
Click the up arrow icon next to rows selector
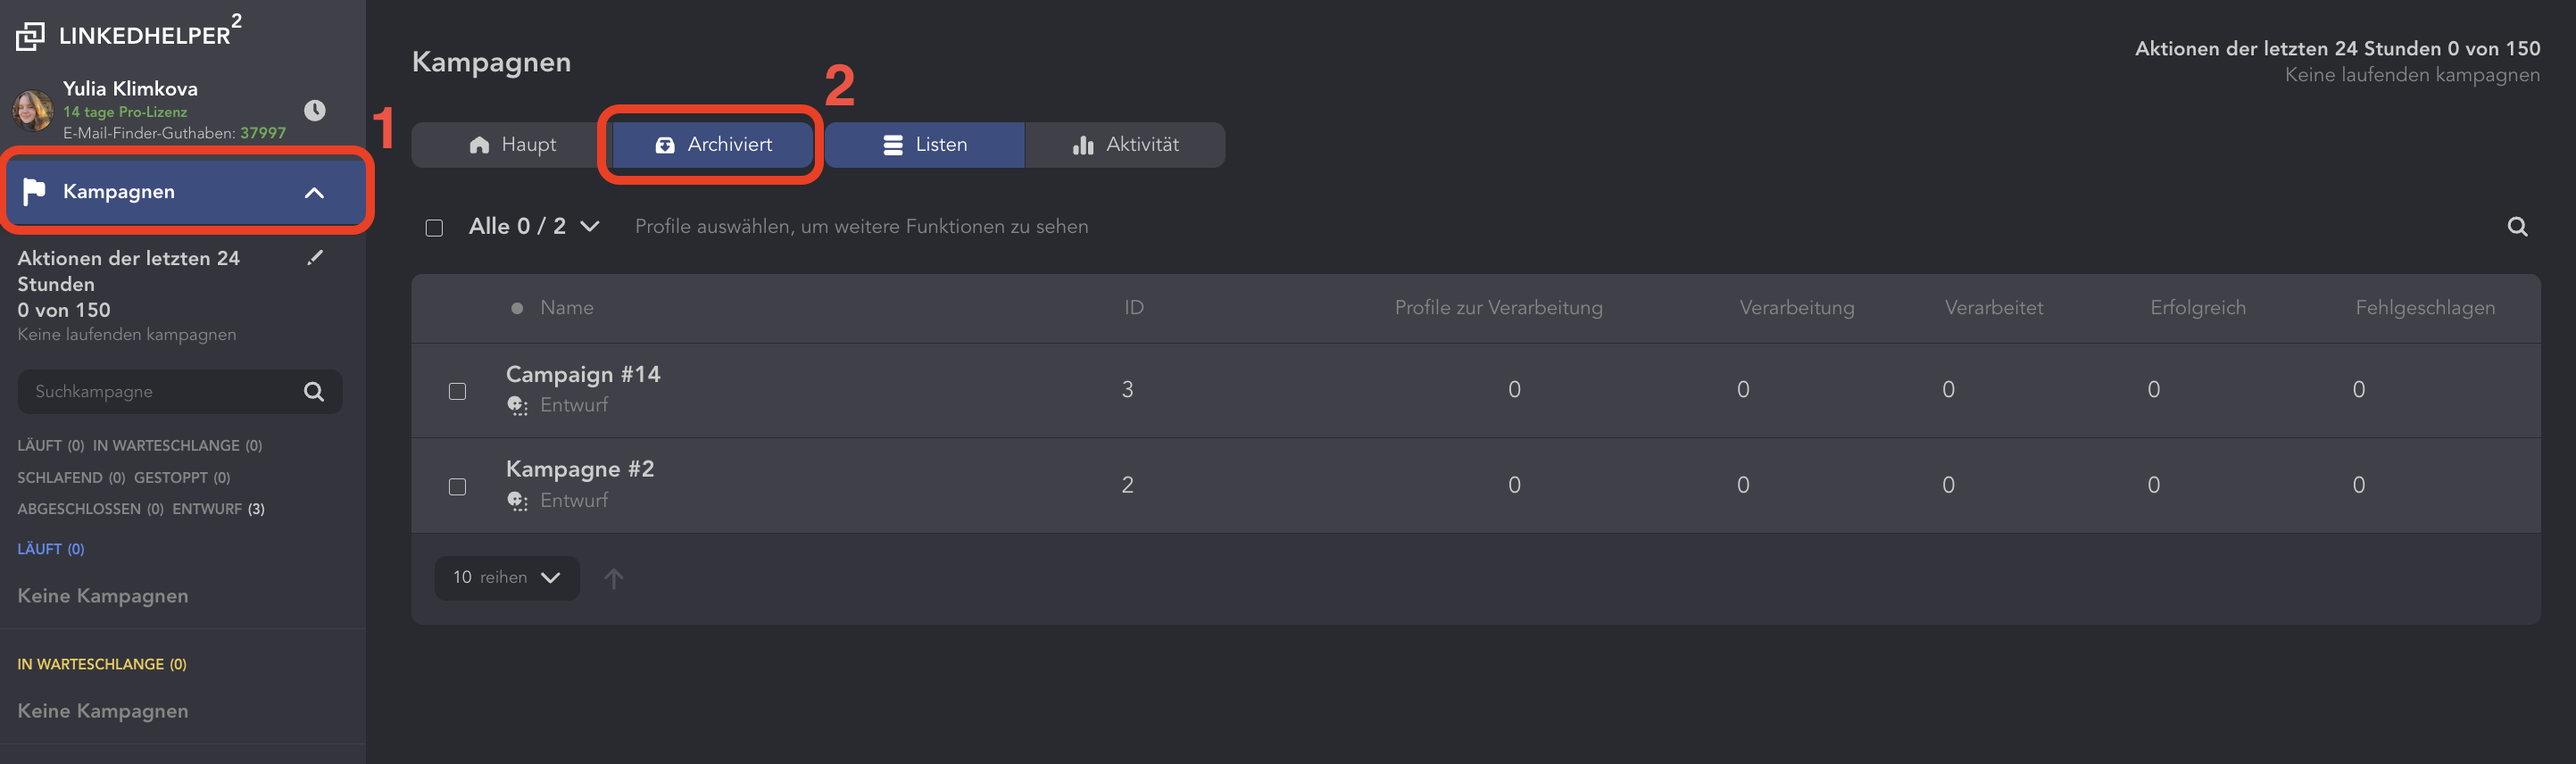tap(613, 578)
